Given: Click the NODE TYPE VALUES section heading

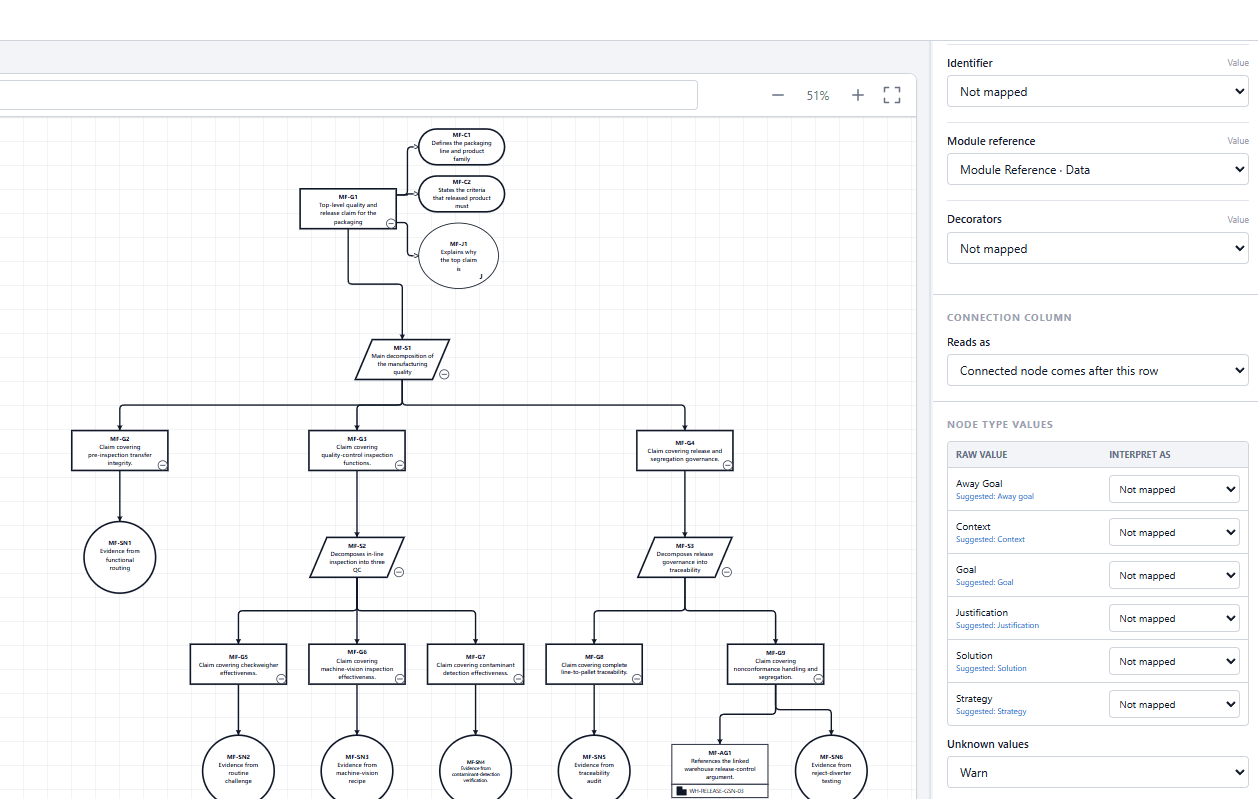Looking at the screenshot, I should (x=1000, y=425).
